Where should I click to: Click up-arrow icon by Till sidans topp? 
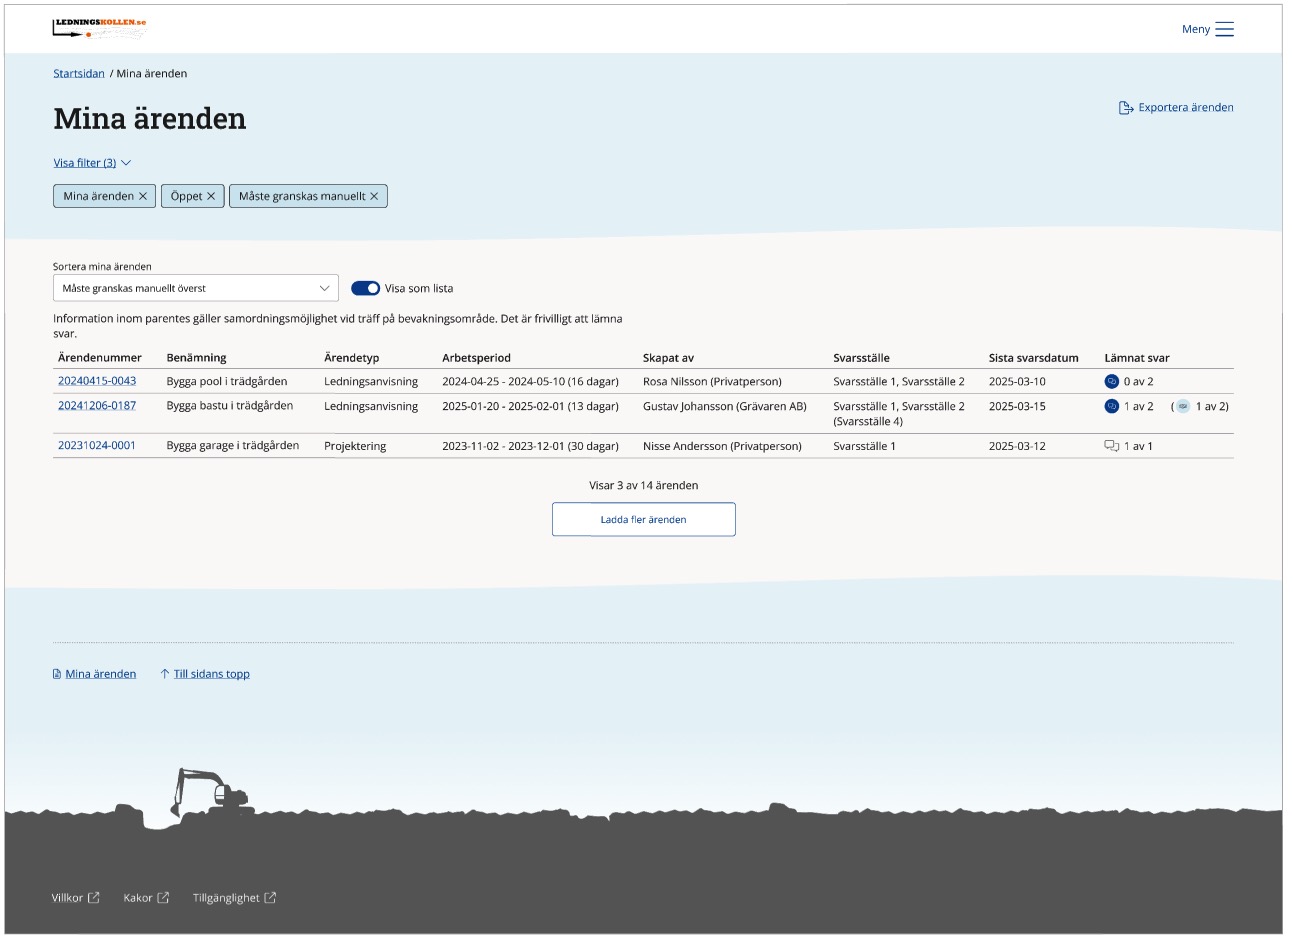coord(165,674)
